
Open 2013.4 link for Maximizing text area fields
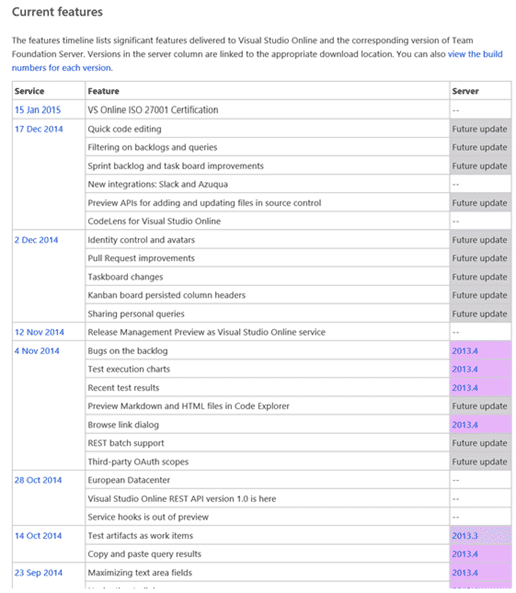[465, 573]
